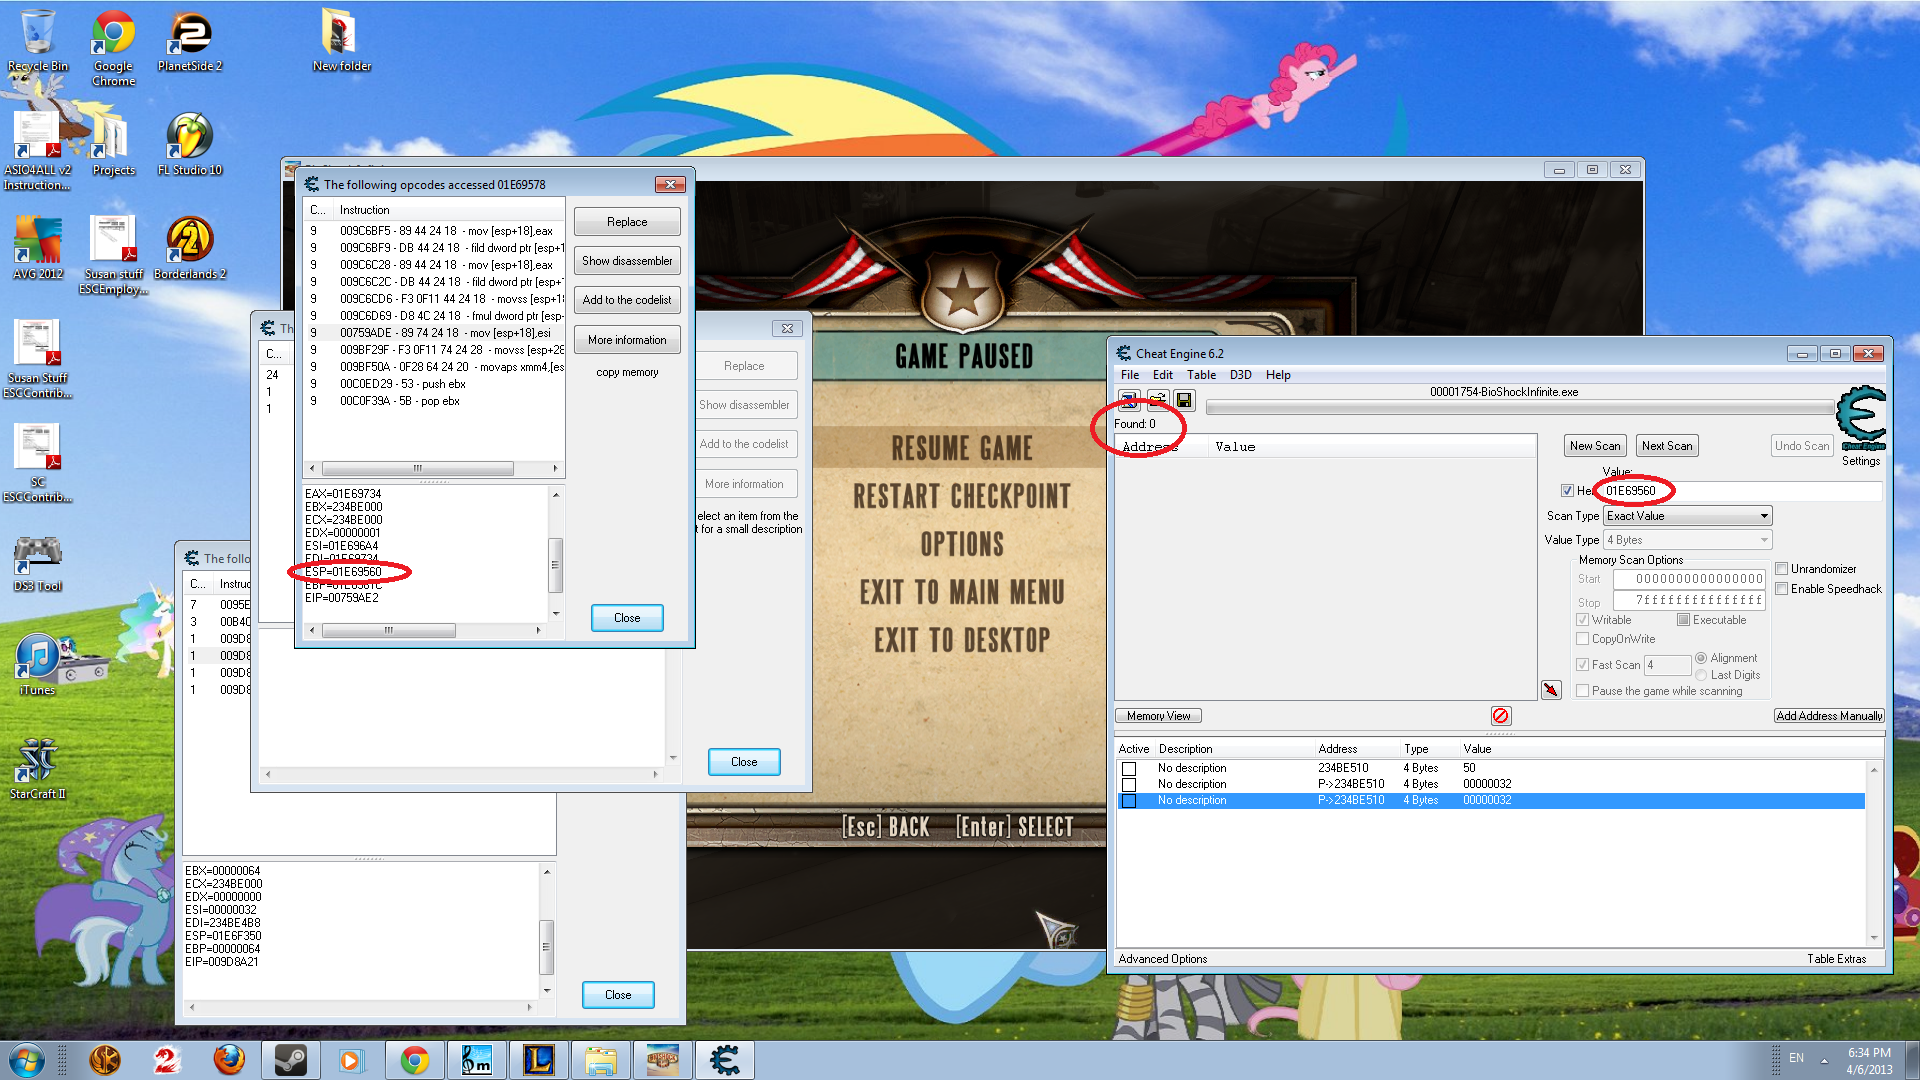Click the scan progress bar next to the toolbar
The image size is (1920, 1080).
coord(1520,406)
